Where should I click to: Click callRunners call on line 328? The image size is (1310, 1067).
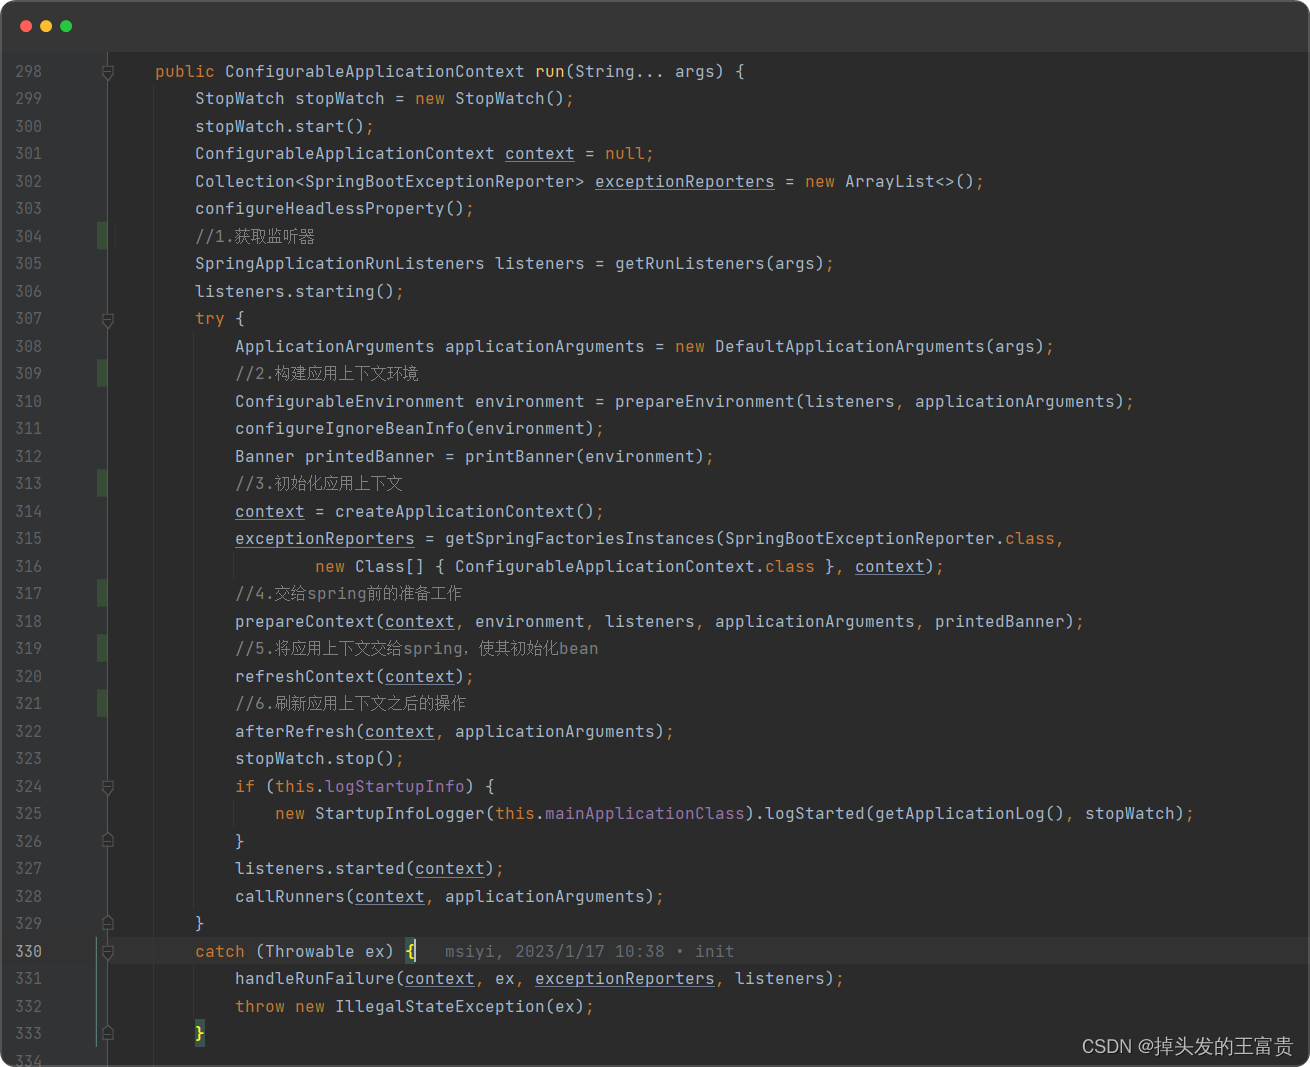pos(290,897)
